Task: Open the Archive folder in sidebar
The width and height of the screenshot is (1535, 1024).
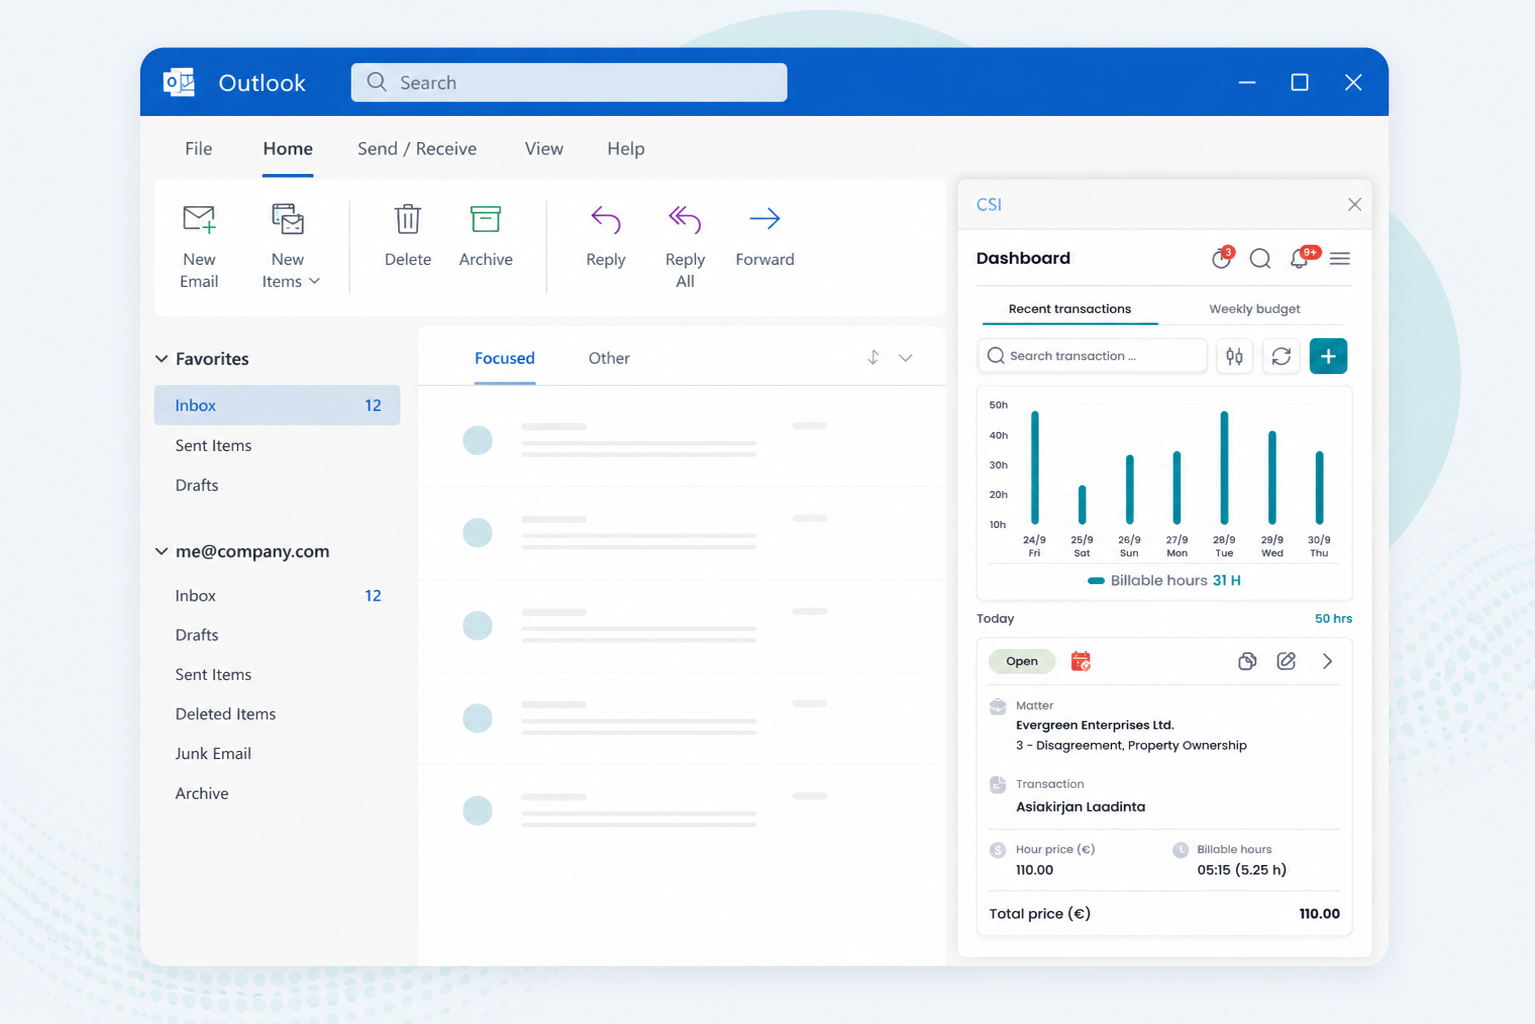Action: click(x=202, y=793)
